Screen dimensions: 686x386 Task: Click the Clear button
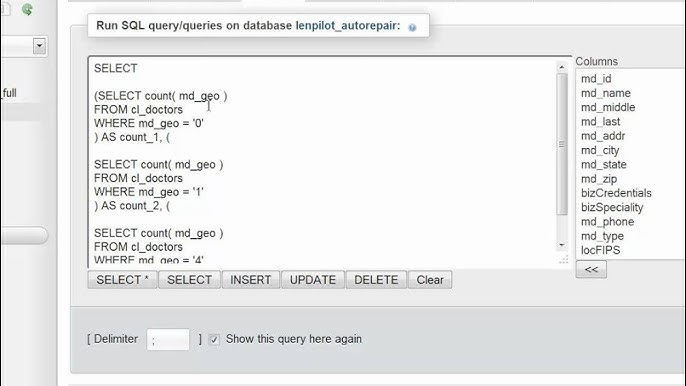pos(430,280)
